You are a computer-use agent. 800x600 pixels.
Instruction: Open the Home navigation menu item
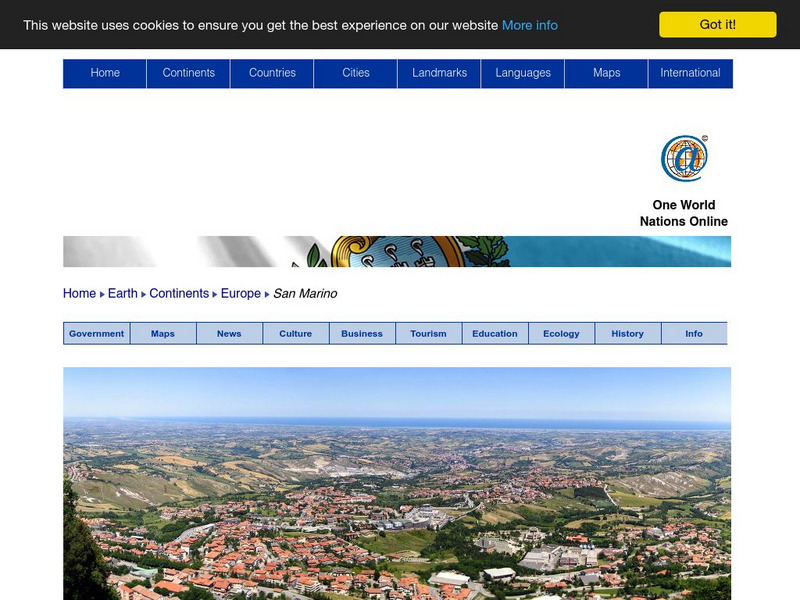tap(105, 73)
